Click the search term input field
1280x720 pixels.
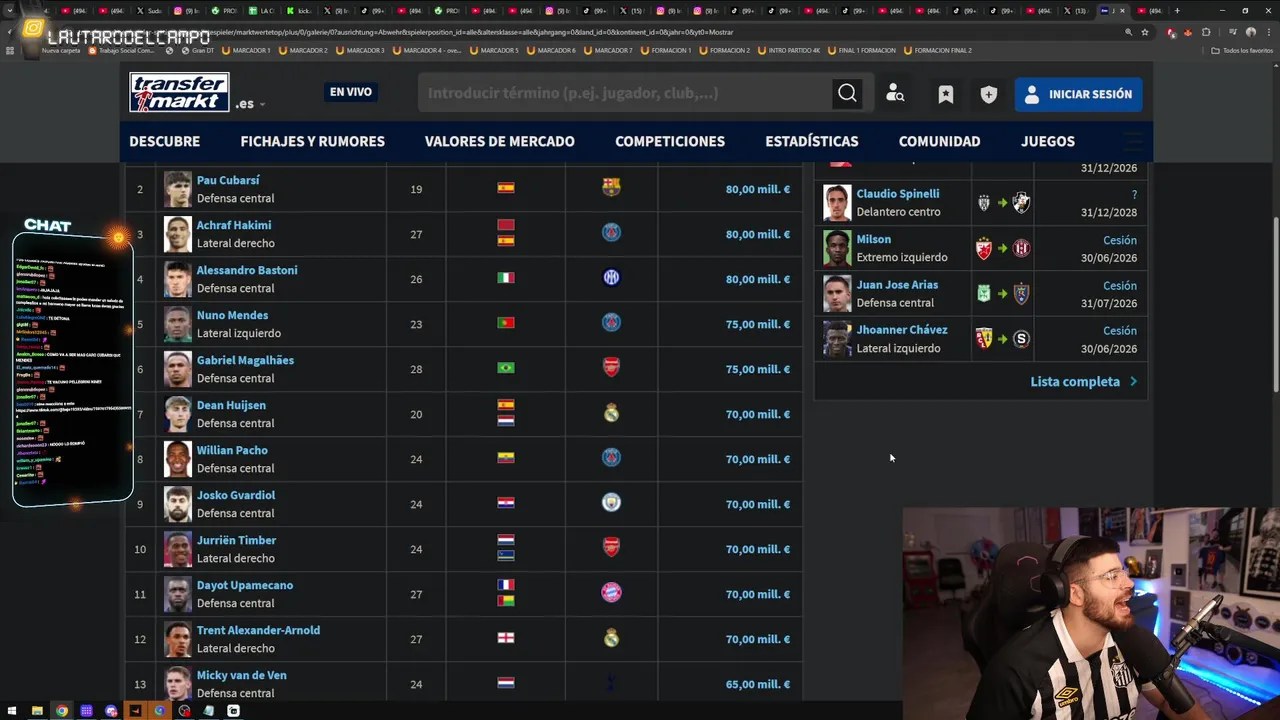click(x=625, y=93)
